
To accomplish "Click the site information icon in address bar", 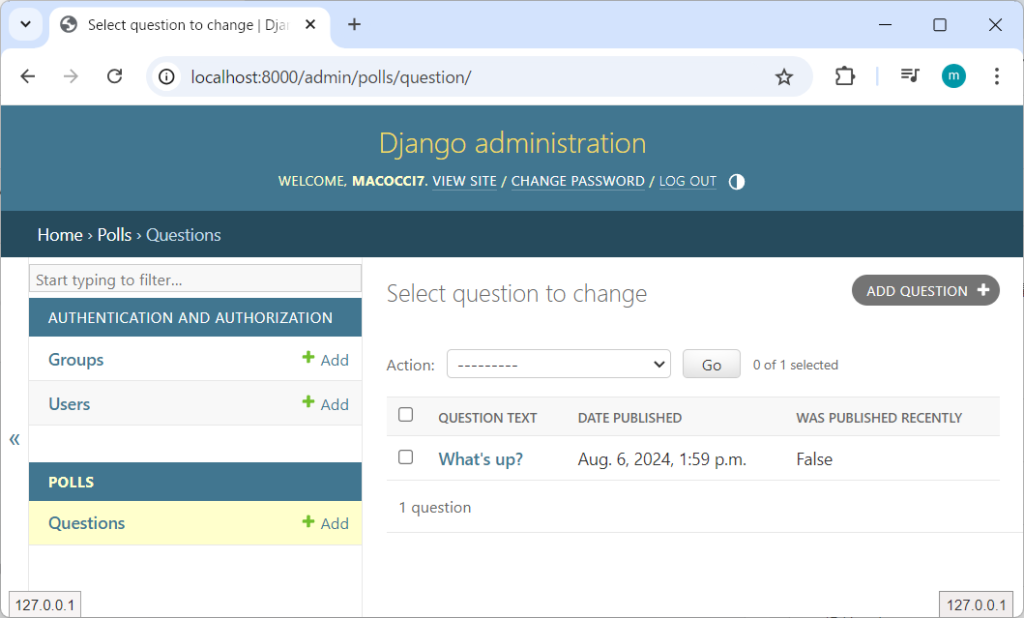I will (x=168, y=77).
